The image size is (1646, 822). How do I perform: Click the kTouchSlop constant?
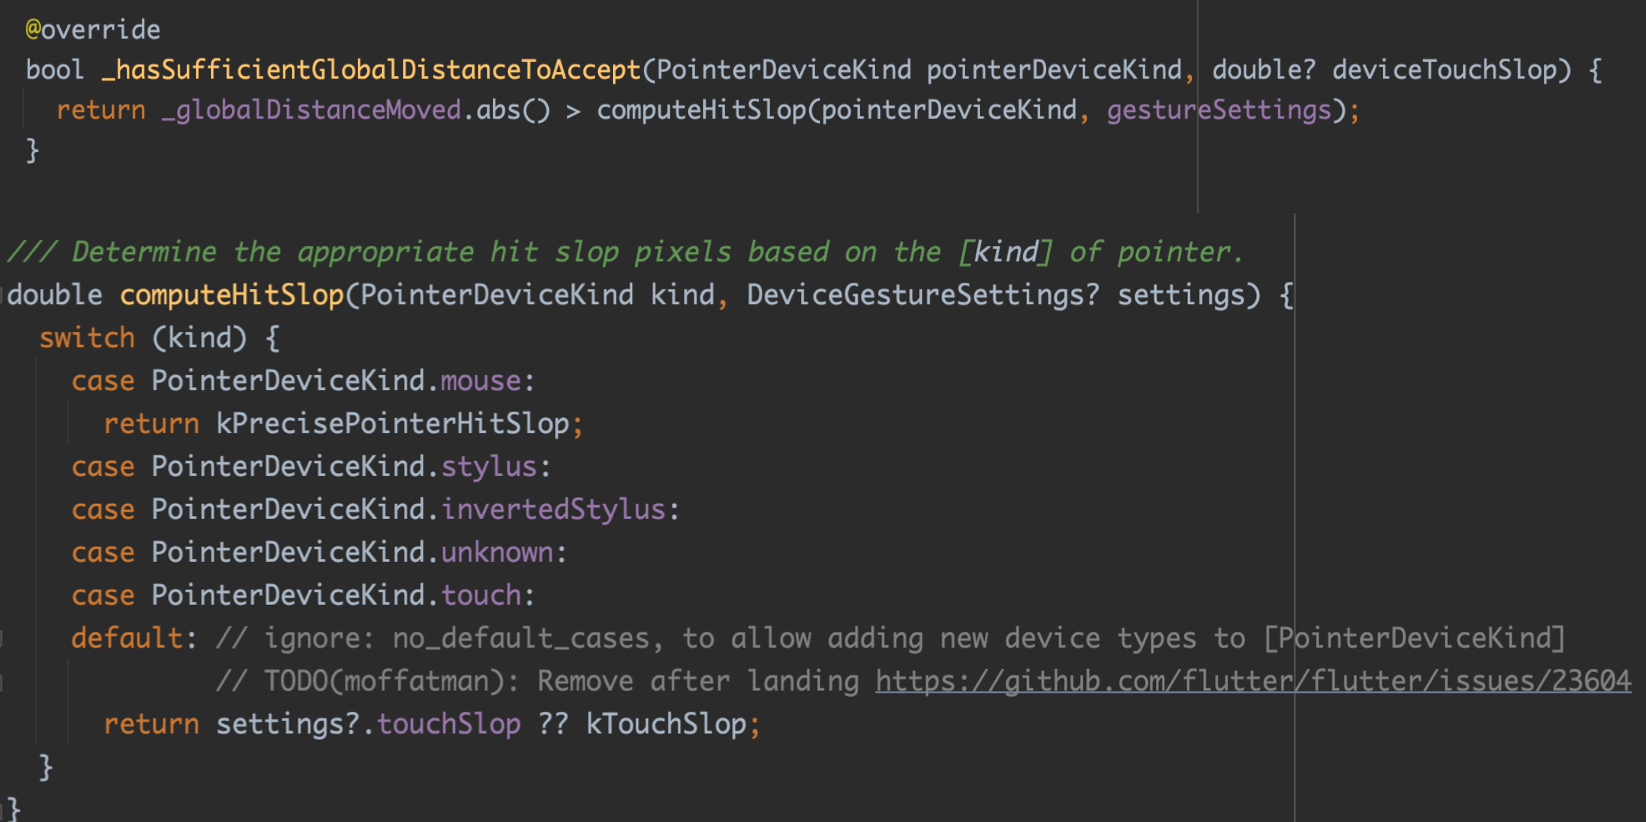[666, 724]
